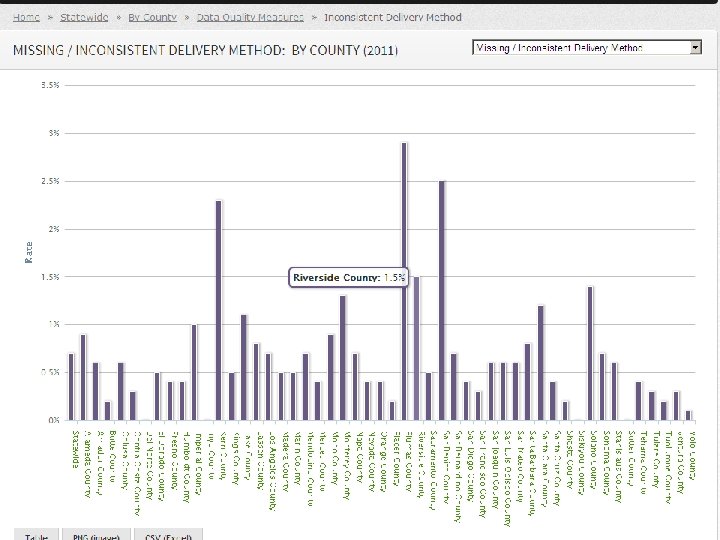Open the Data Quality Measures breadcrumb

[250, 17]
